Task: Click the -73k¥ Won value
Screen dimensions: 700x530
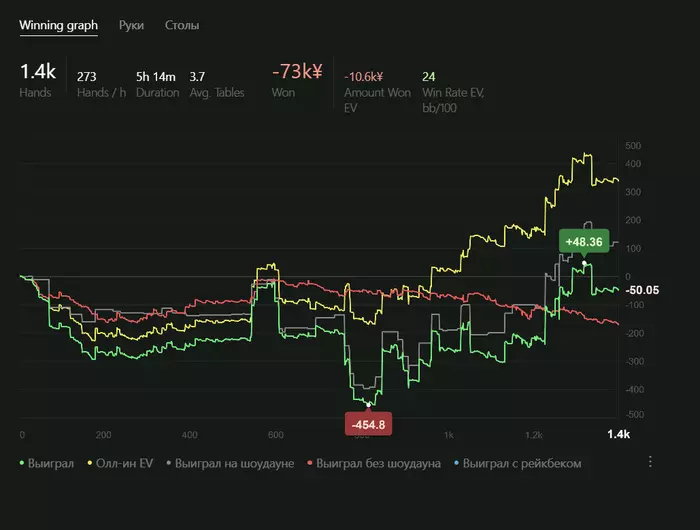Action: (x=297, y=71)
